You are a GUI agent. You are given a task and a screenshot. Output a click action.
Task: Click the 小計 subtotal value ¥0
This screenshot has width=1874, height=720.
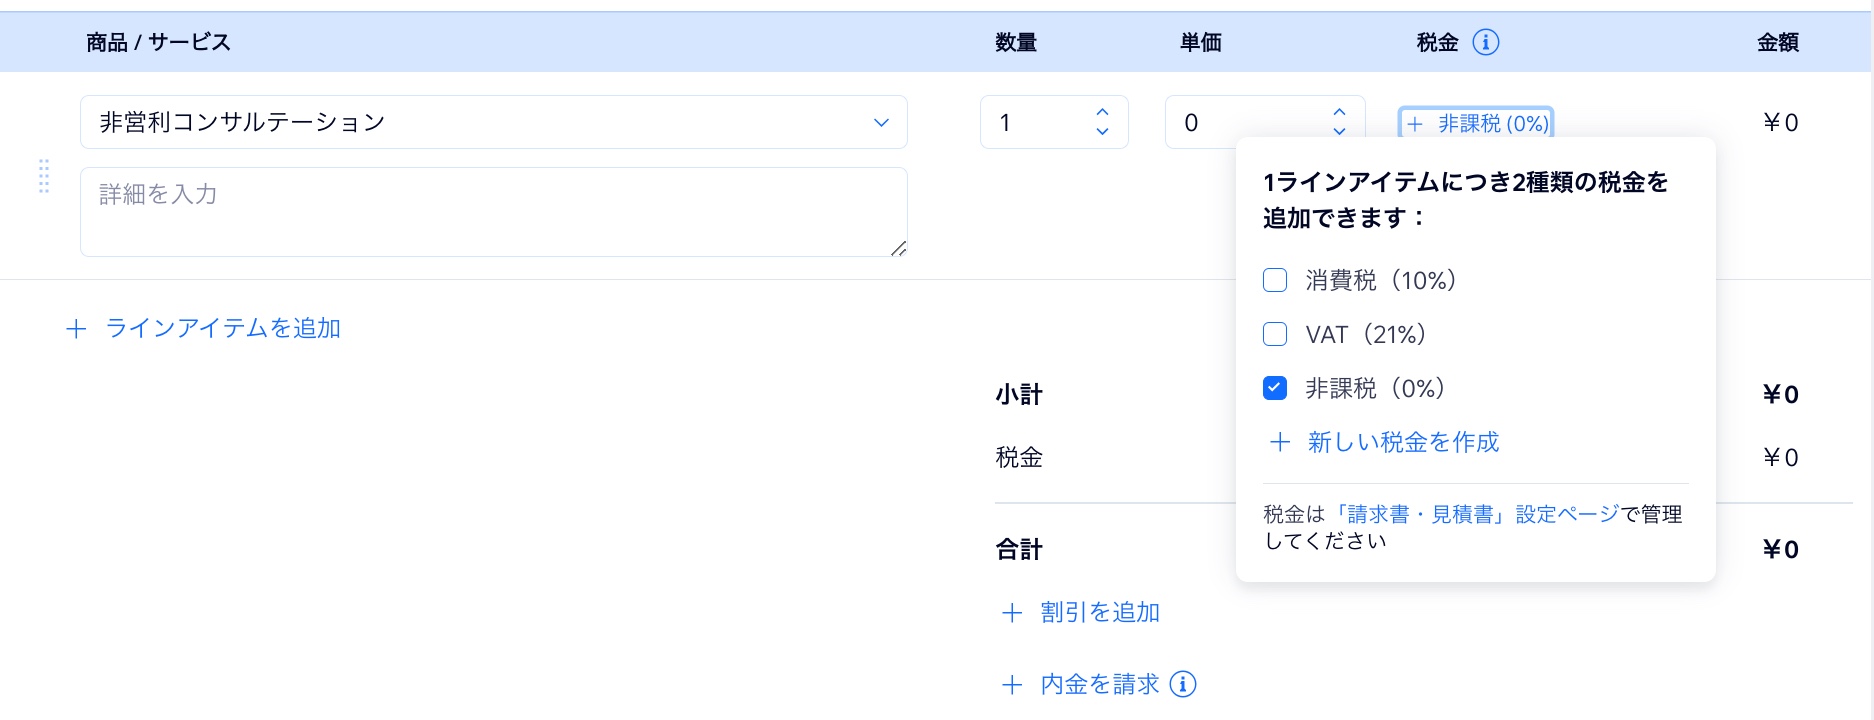1781,394
